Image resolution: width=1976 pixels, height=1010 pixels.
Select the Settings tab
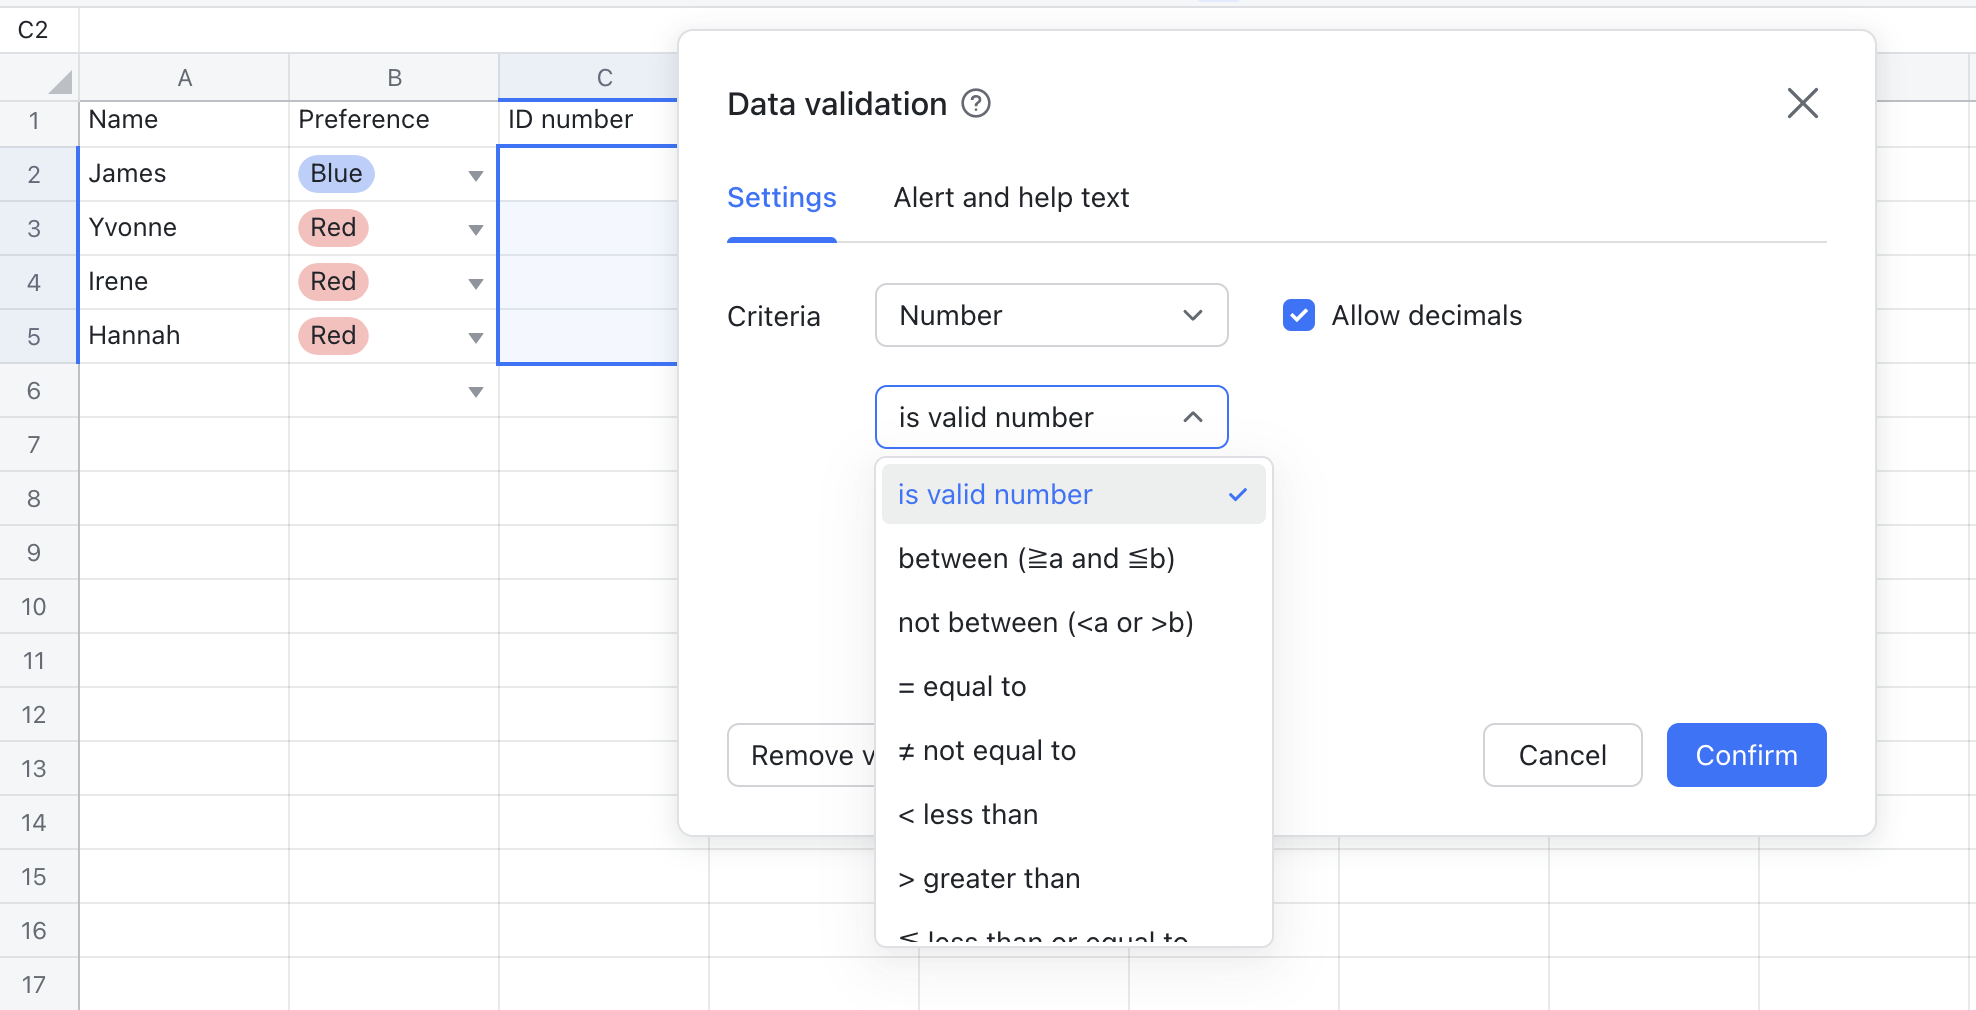tap(781, 197)
